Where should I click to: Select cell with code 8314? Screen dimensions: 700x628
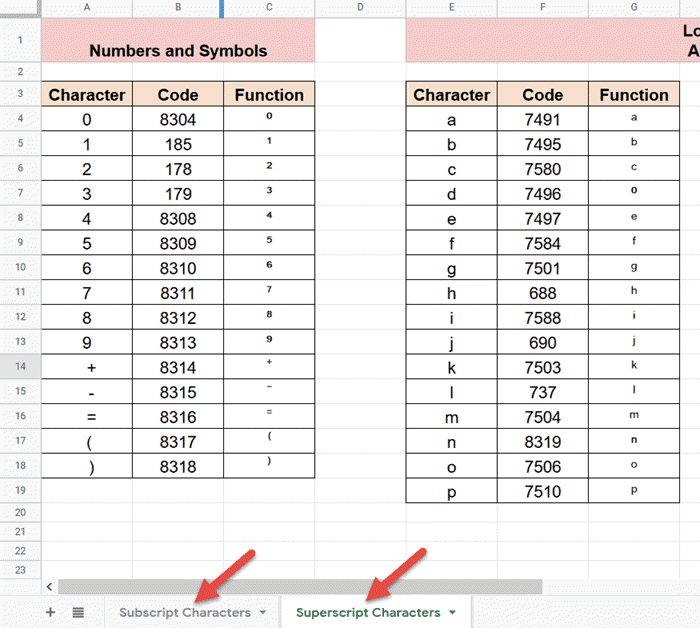(x=178, y=367)
